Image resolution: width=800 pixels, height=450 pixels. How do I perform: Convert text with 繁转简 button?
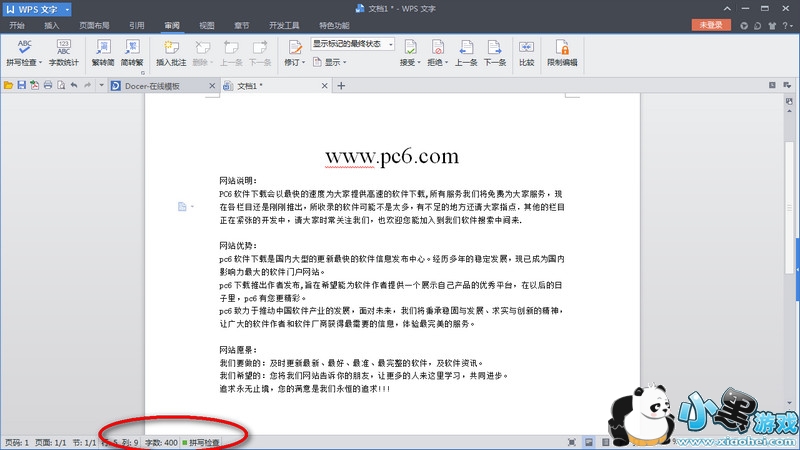click(103, 53)
